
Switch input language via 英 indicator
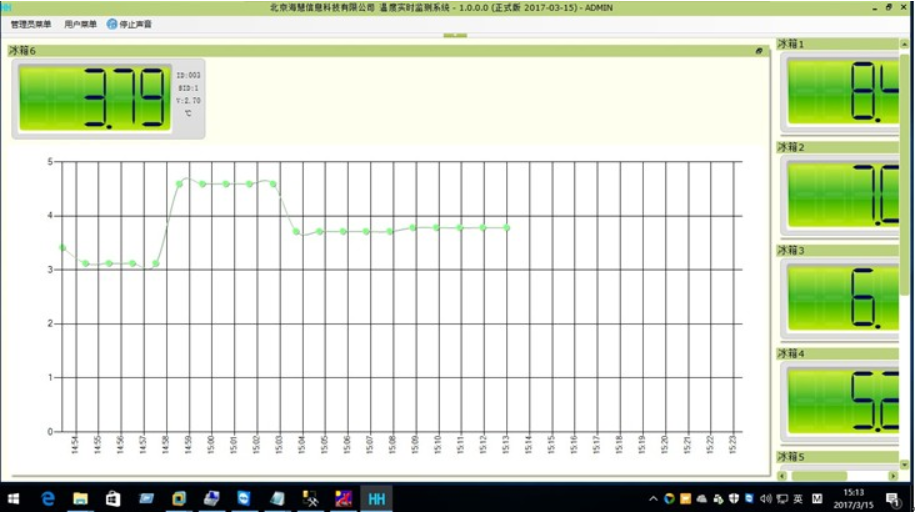tap(798, 499)
